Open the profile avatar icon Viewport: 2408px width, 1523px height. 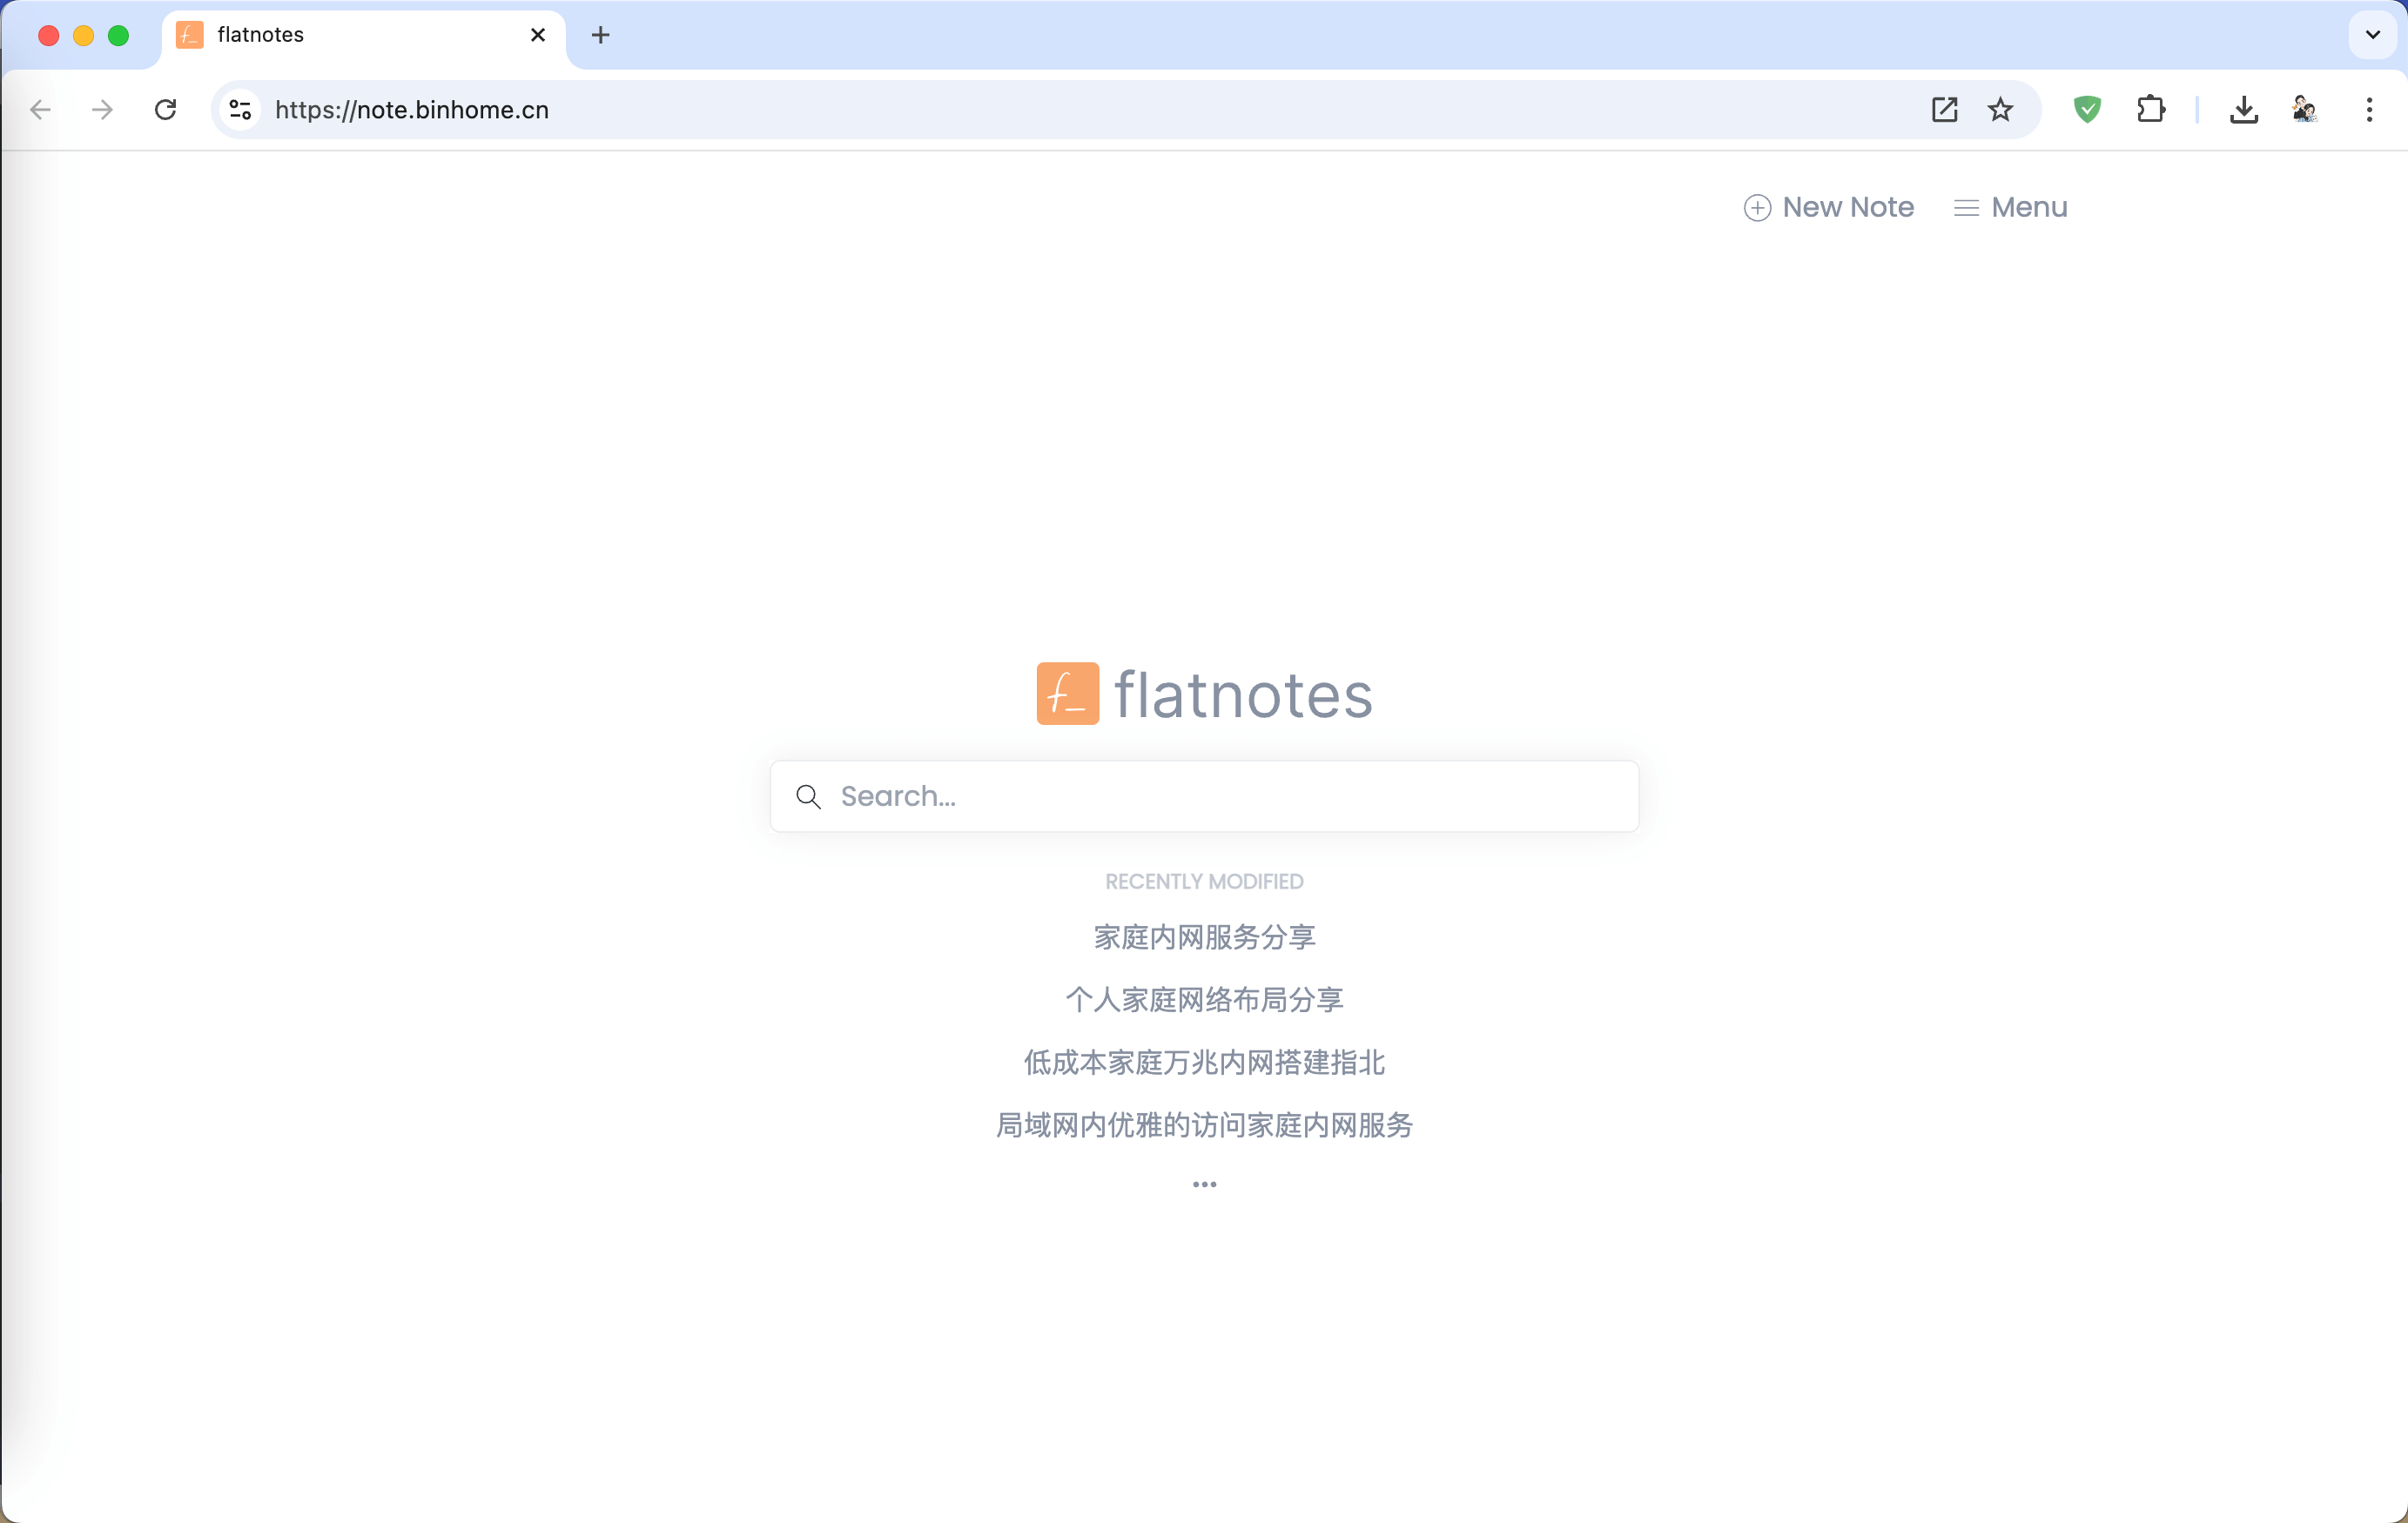[2305, 110]
